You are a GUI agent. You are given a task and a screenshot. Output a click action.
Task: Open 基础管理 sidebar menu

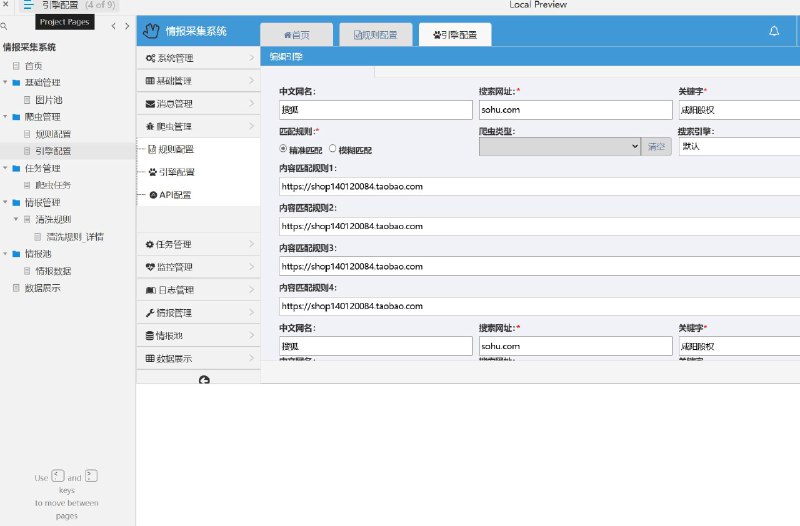[198, 81]
